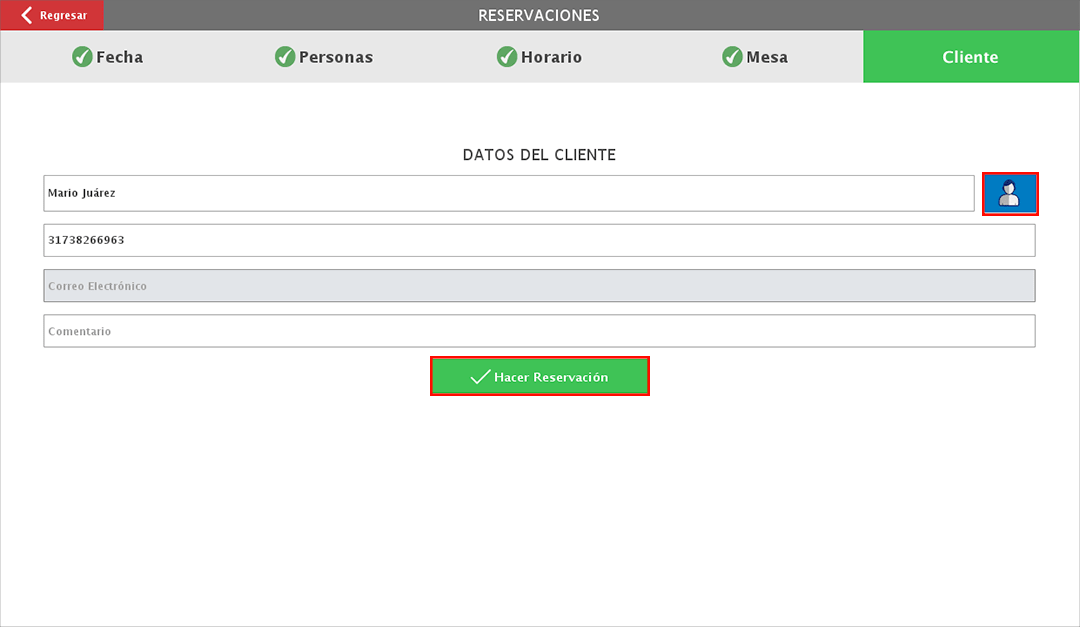Viewport: 1080px width, 627px height.
Task: Show the active Cliente tab
Action: [970, 57]
